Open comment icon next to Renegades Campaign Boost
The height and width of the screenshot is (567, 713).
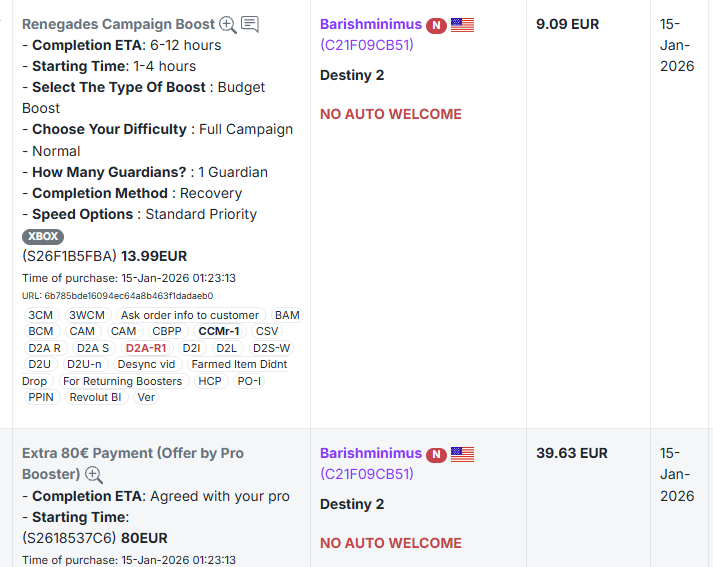tap(250, 24)
